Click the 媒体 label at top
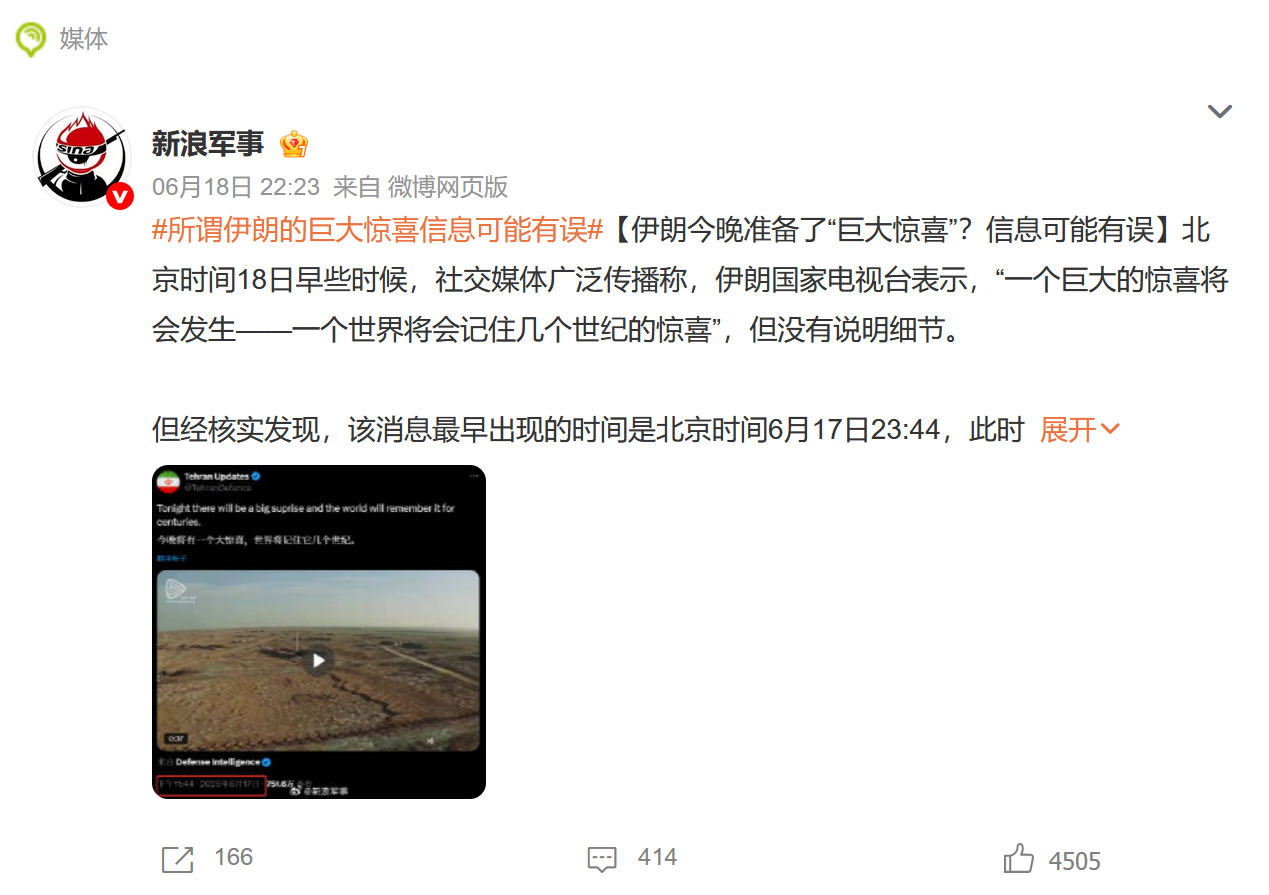 84,39
